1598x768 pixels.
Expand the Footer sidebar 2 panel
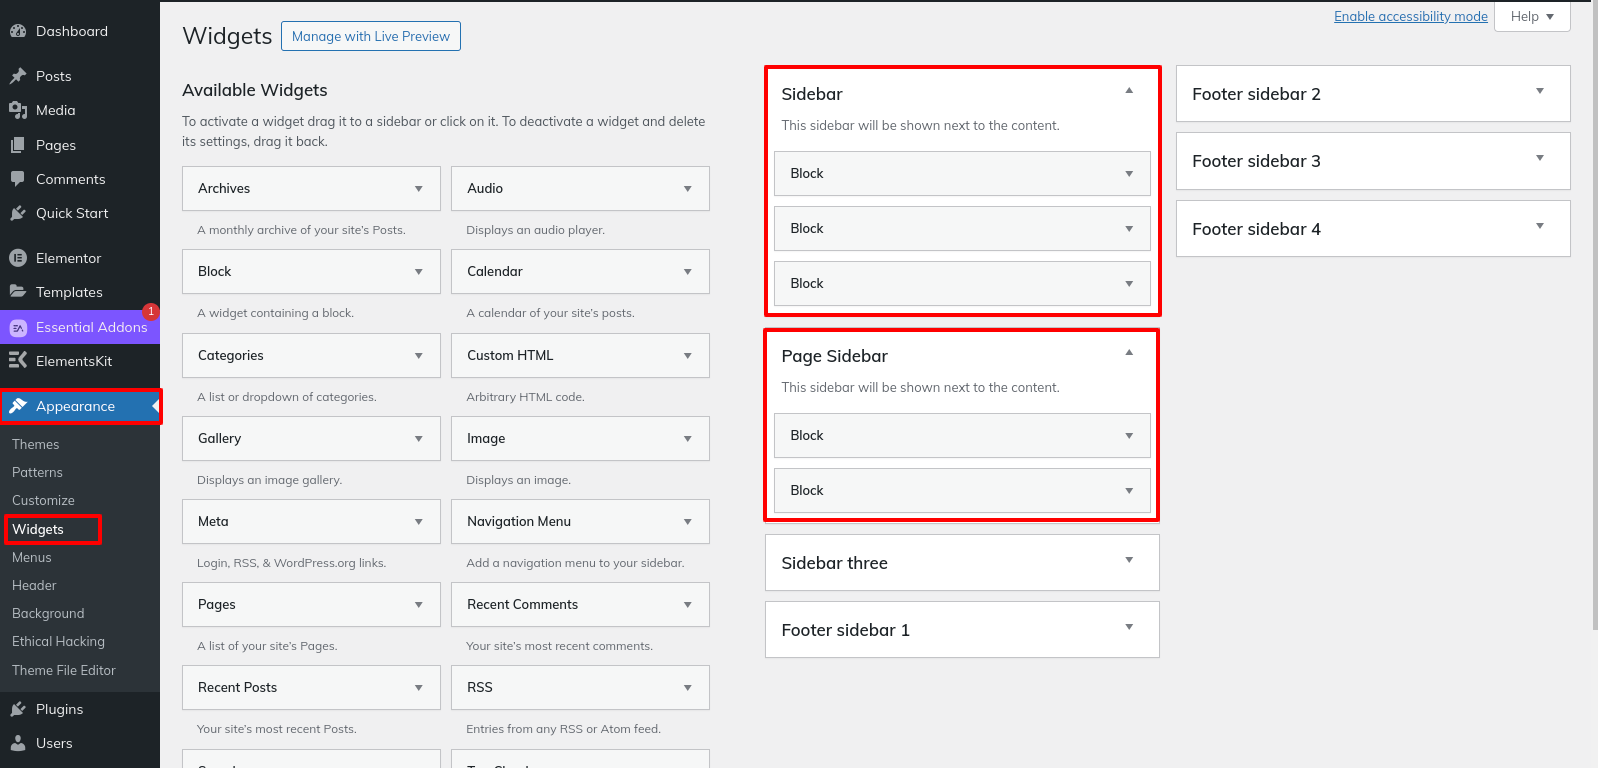coord(1540,92)
